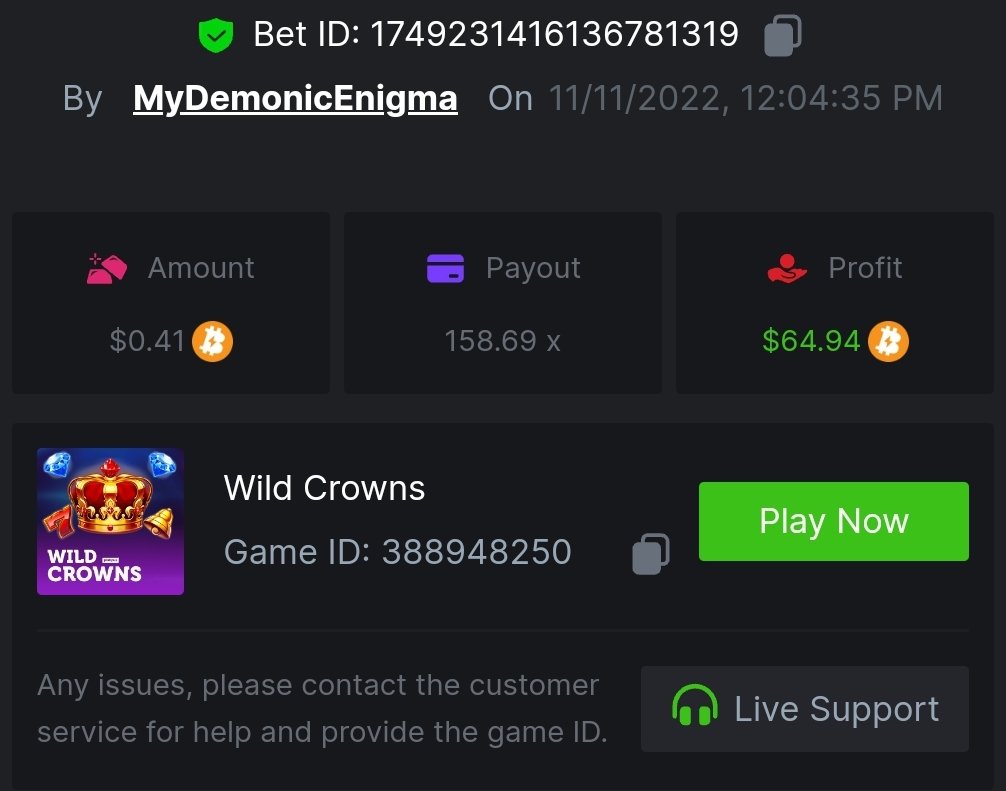
Task: Click the Bitcoin icon beside $0.41
Action: pos(212,342)
